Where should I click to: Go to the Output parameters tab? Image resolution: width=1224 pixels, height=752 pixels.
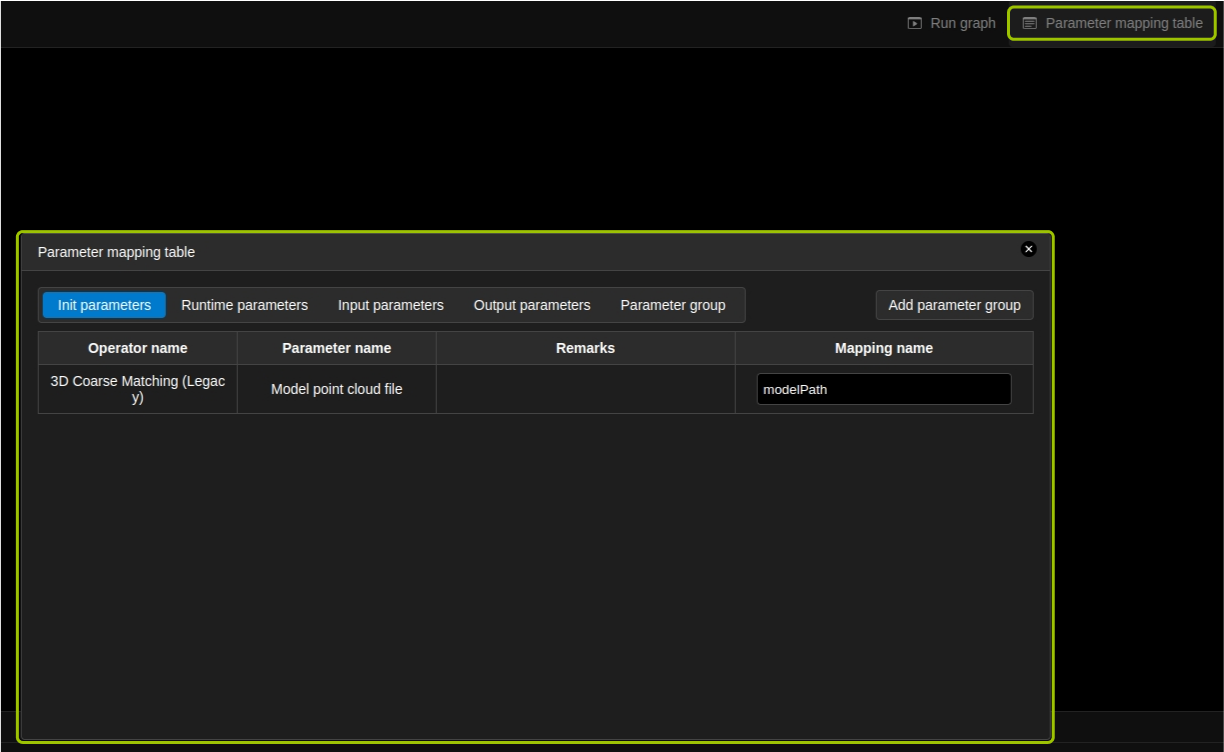coord(532,305)
